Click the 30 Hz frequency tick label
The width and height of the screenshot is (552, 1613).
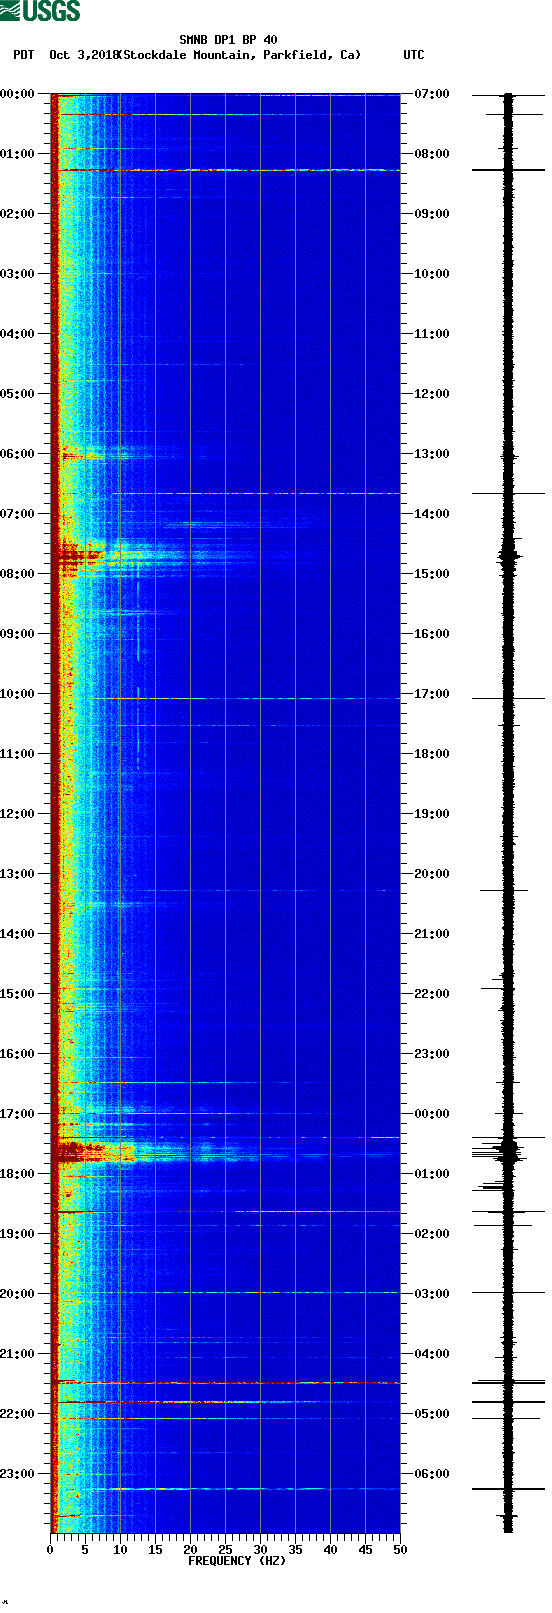[x=260, y=1550]
